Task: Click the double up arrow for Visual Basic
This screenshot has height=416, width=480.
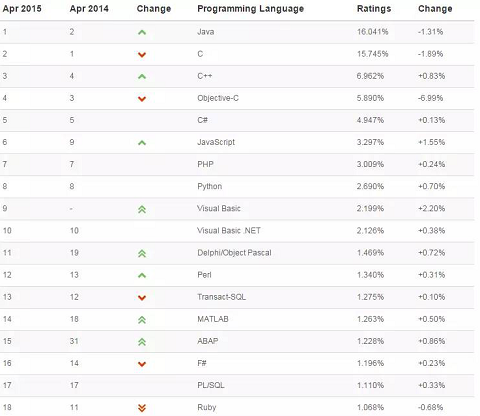Action: tap(142, 209)
